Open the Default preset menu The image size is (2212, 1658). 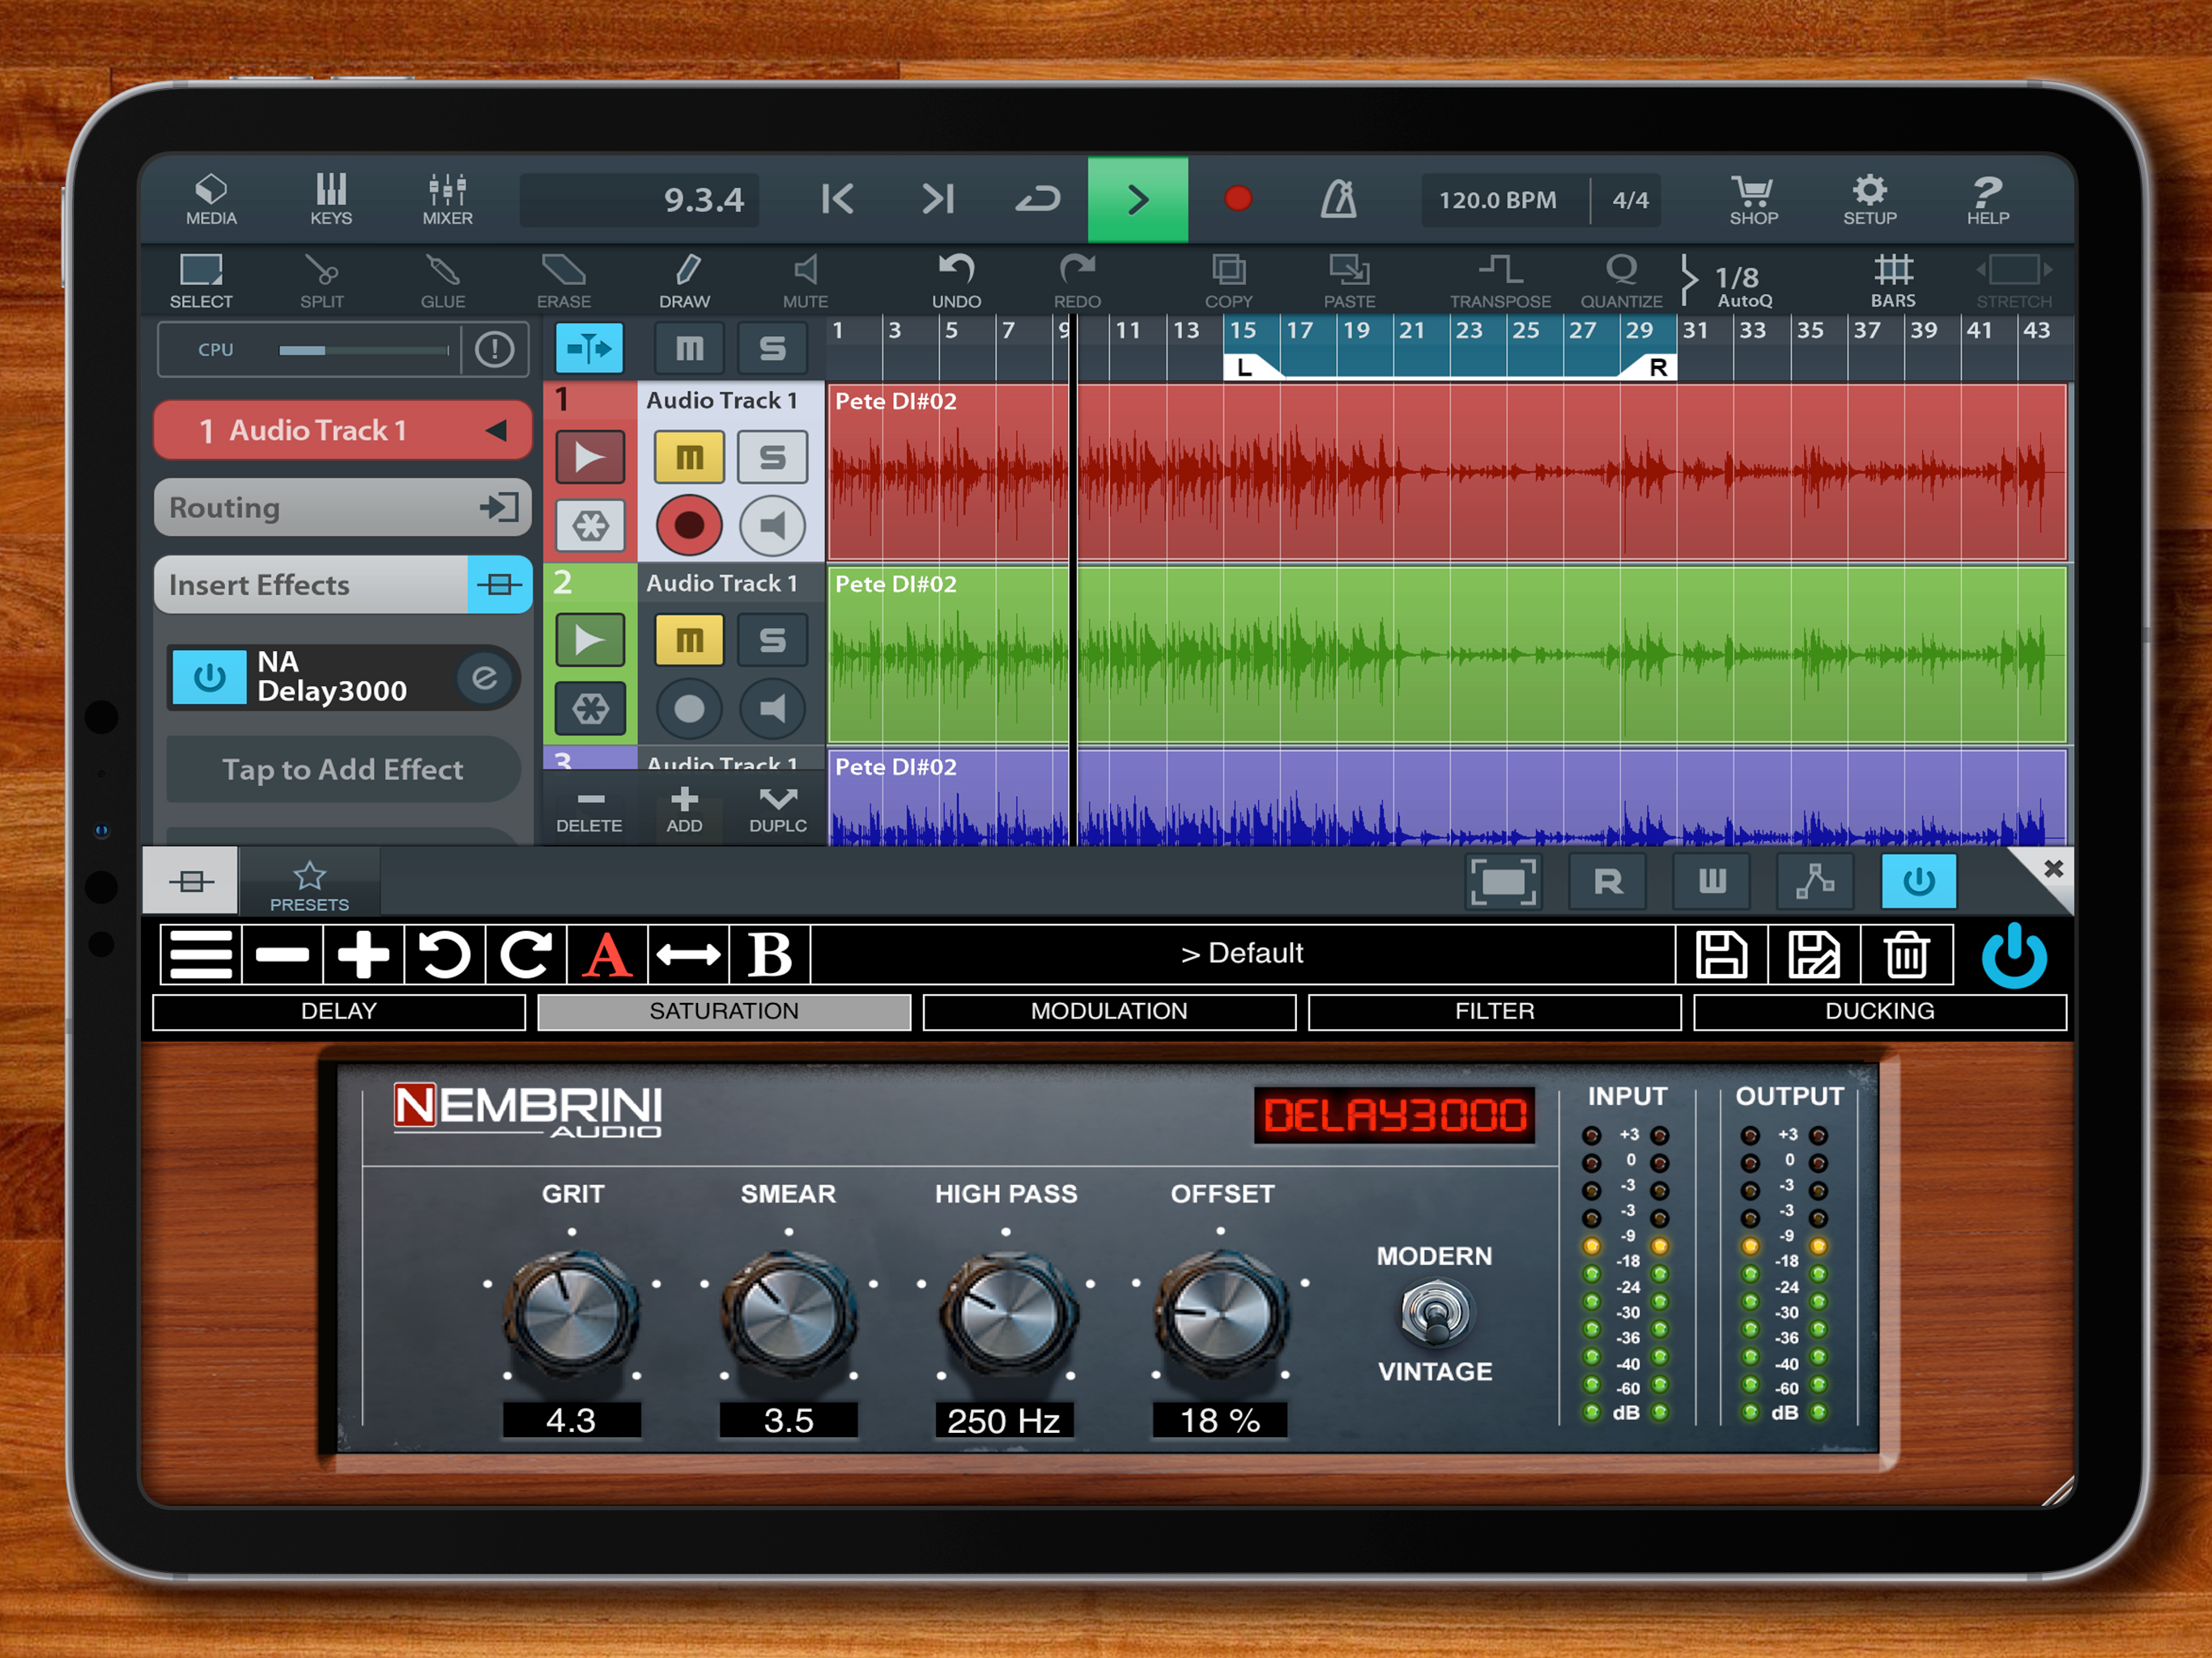pos(1242,953)
